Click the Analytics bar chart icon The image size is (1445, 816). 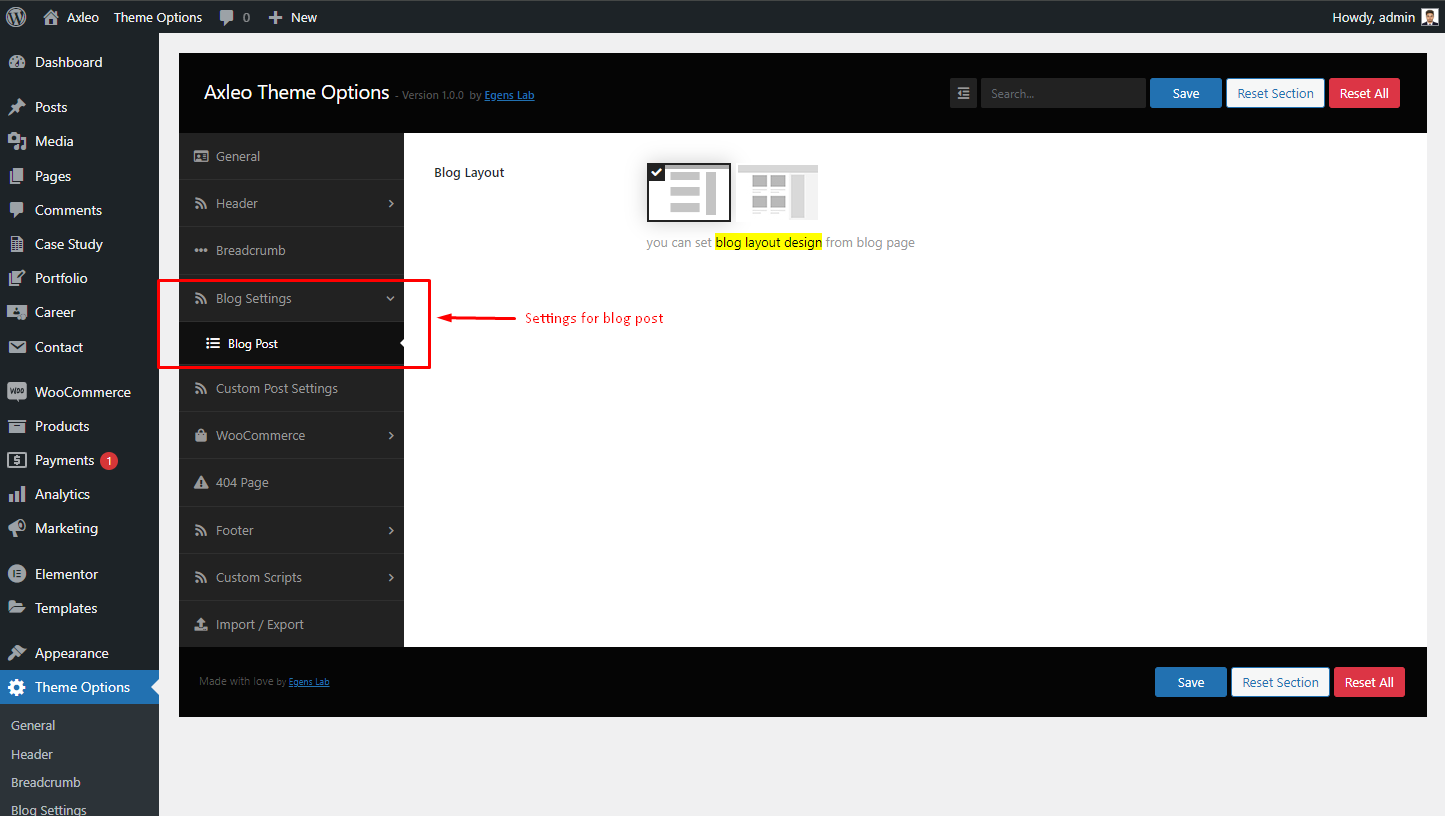(16, 494)
